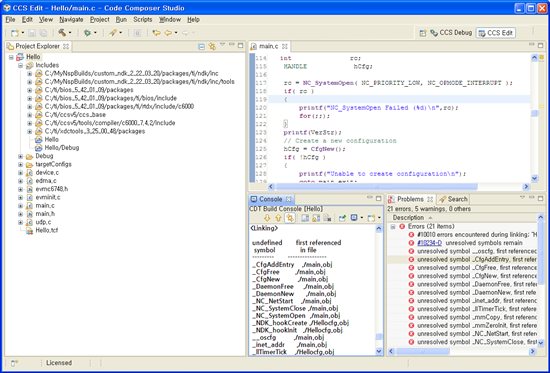Screen dimensions: 550x373
Task: Select unresolved symbol _CfgAddEntry error row
Action: pyautogui.click(x=463, y=260)
